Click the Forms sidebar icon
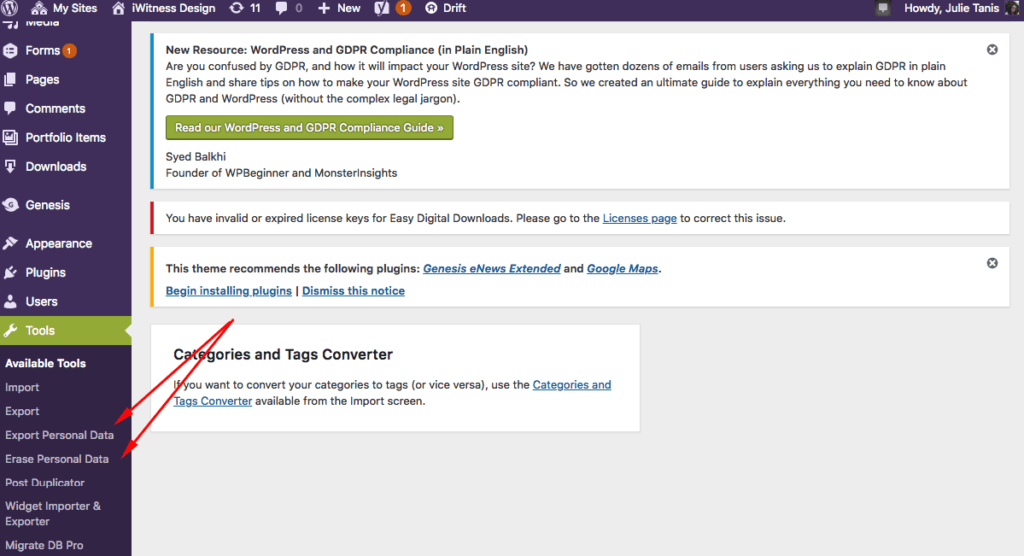 (x=10, y=50)
